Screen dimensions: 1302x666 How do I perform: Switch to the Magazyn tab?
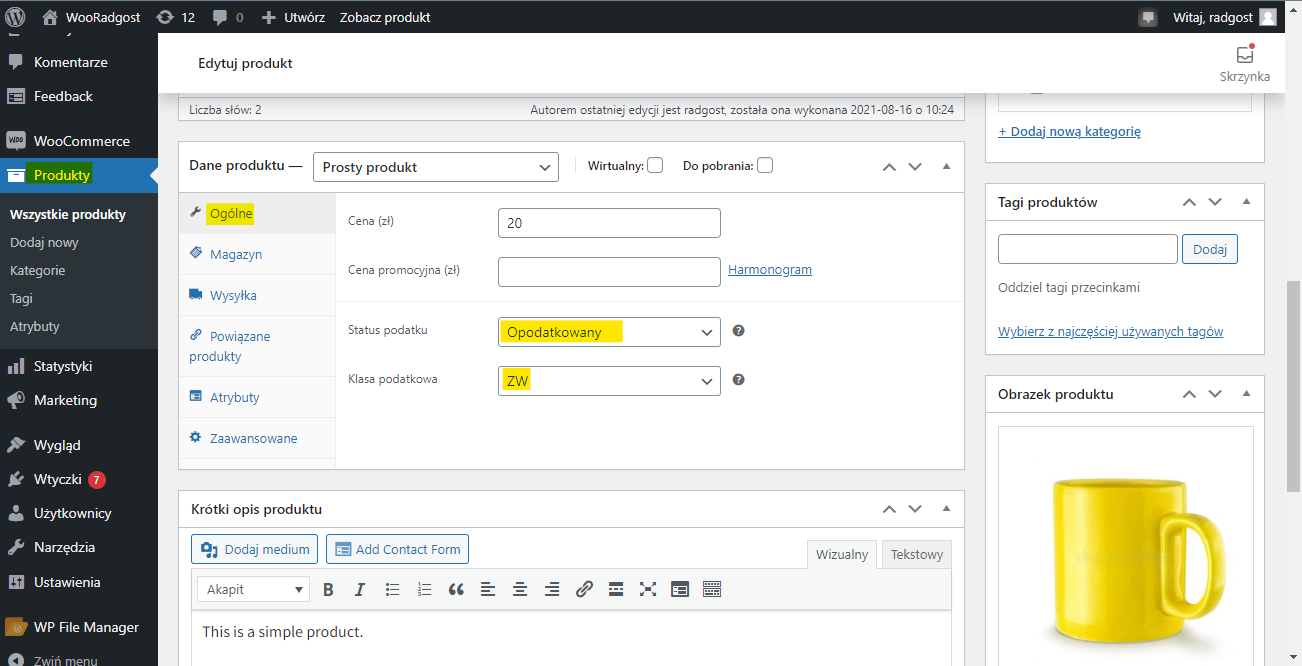point(236,255)
